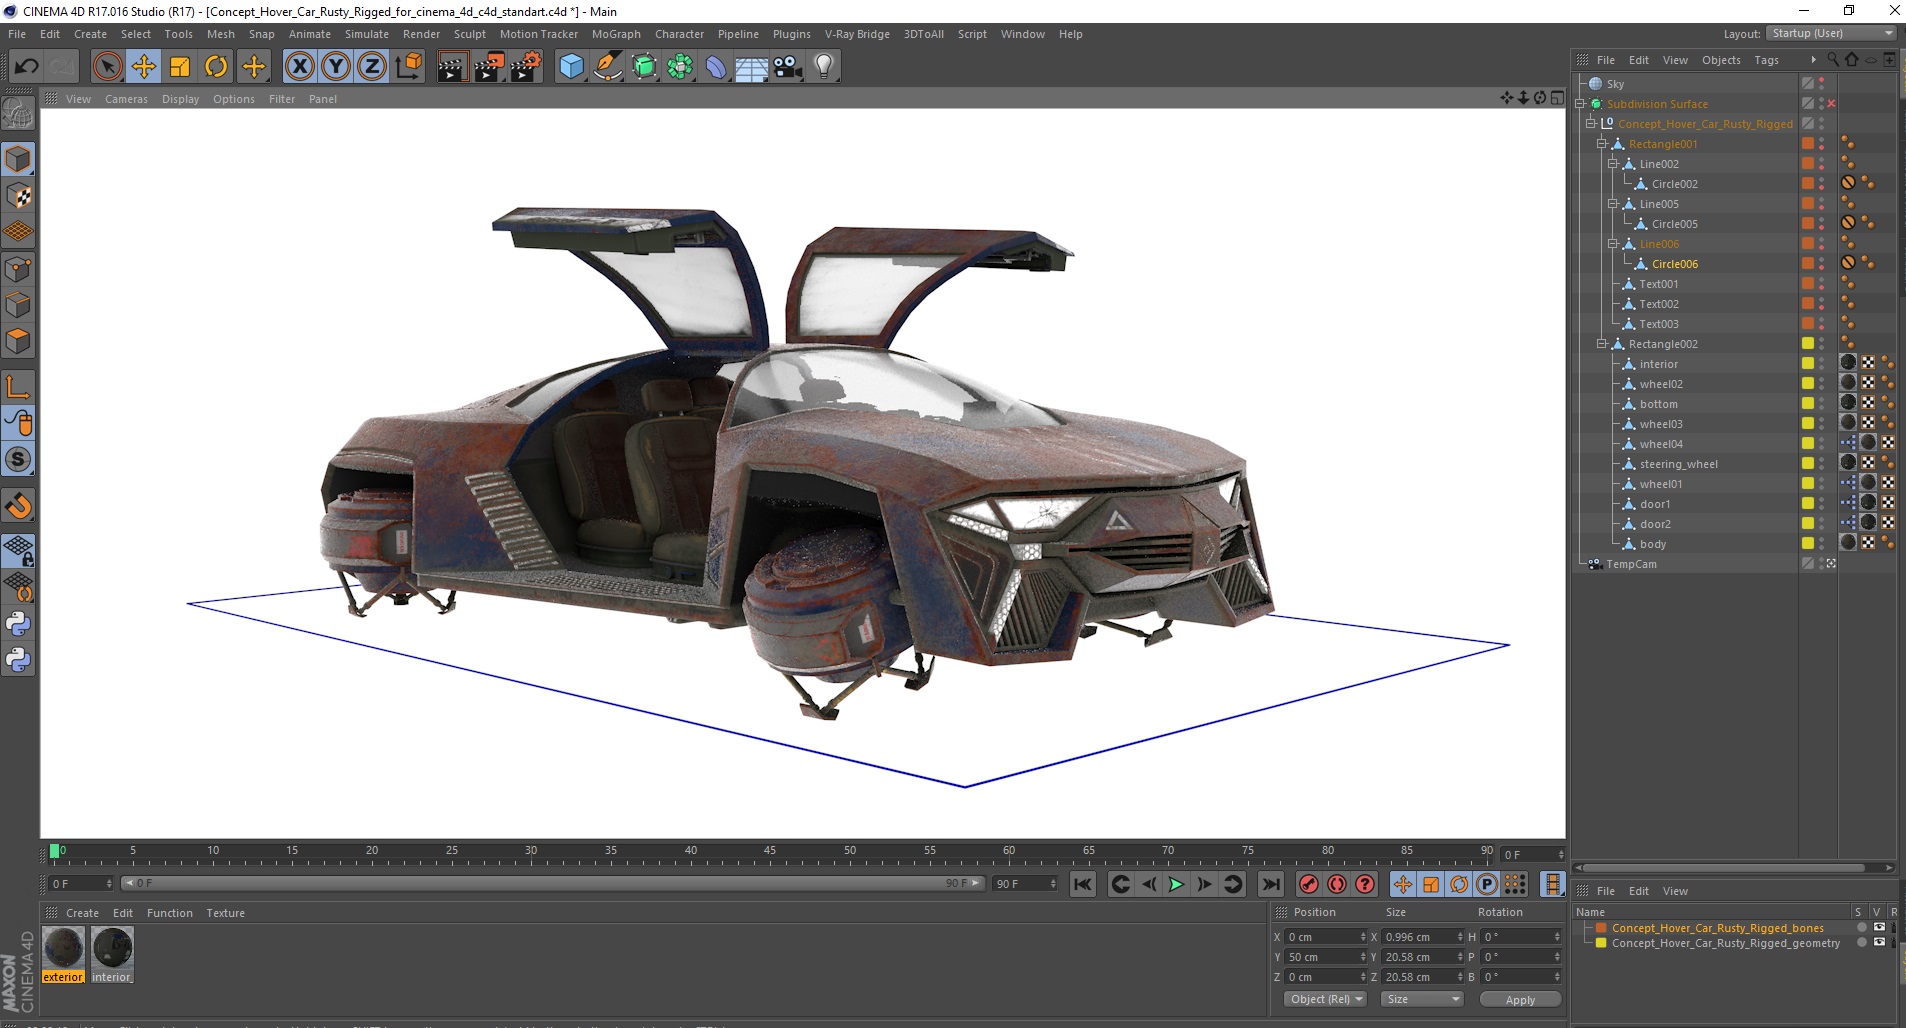1906x1028 pixels.
Task: Click the Apply button
Action: [1520, 999]
